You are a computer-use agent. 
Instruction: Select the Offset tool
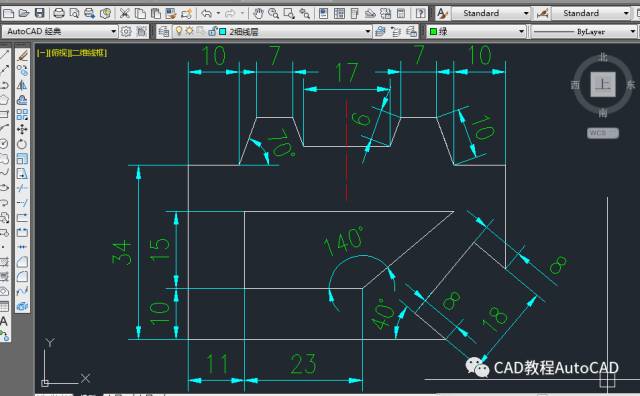pyautogui.click(x=22, y=100)
